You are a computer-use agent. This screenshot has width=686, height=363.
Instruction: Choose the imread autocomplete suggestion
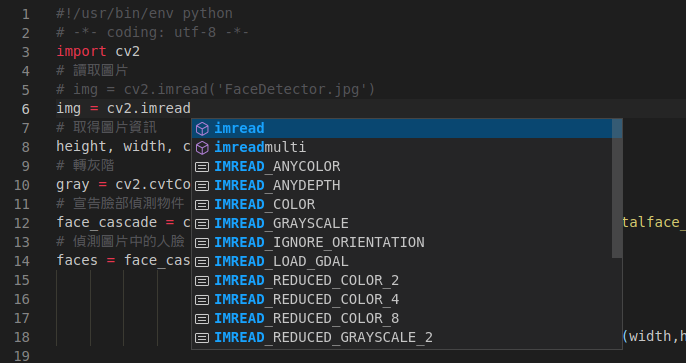[x=402, y=129]
